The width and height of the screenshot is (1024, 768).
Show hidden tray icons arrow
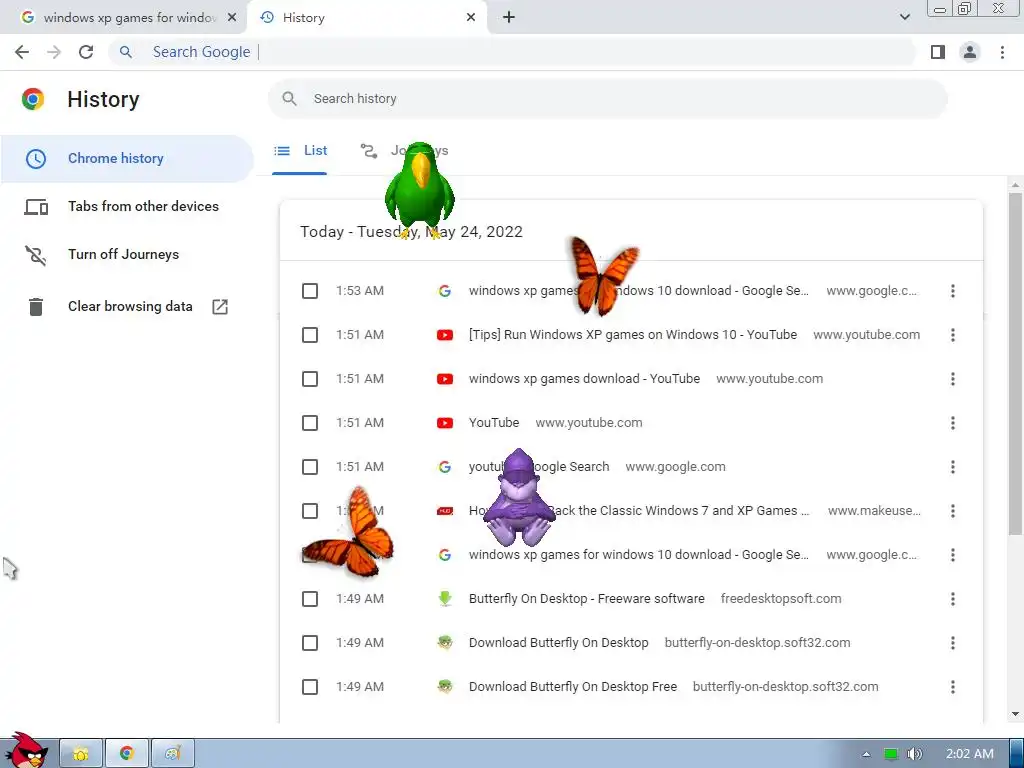click(x=867, y=754)
